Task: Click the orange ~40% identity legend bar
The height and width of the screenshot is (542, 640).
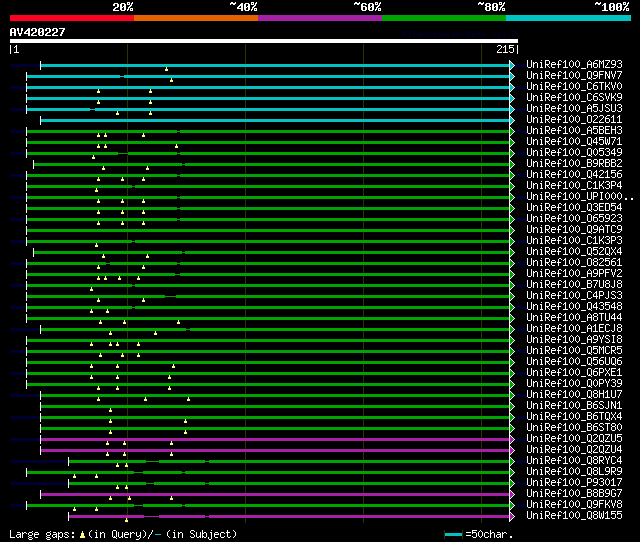Action: (x=195, y=18)
